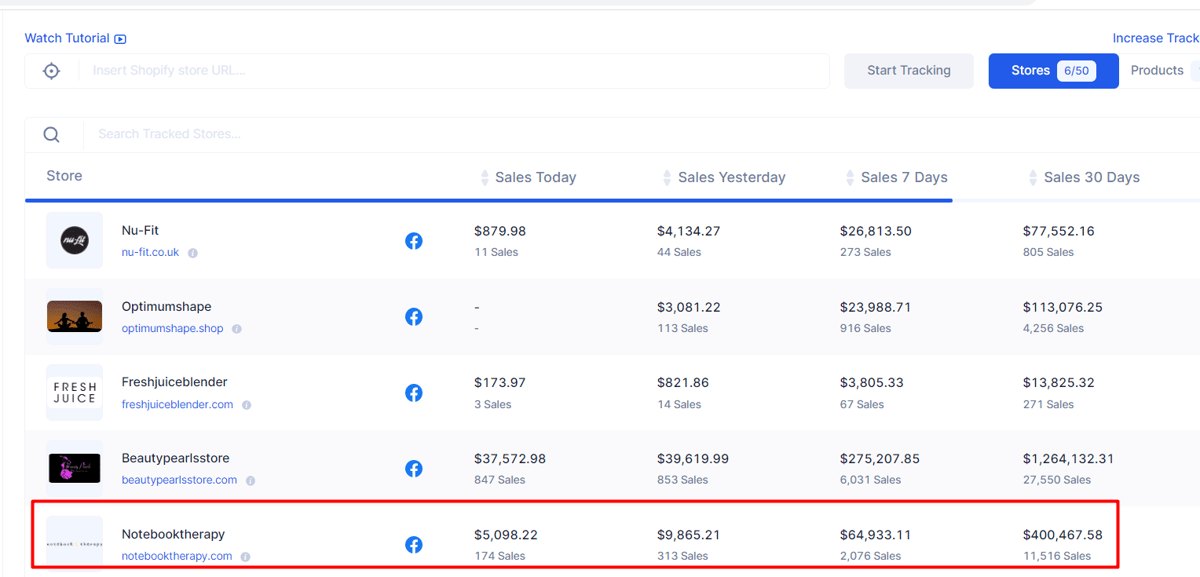Select the Nu-Fit store name
The image size is (1200, 577).
(x=140, y=231)
